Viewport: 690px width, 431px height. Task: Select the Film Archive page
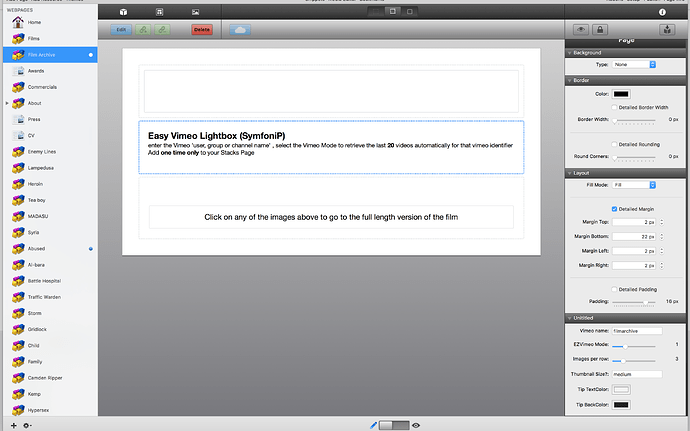point(50,55)
